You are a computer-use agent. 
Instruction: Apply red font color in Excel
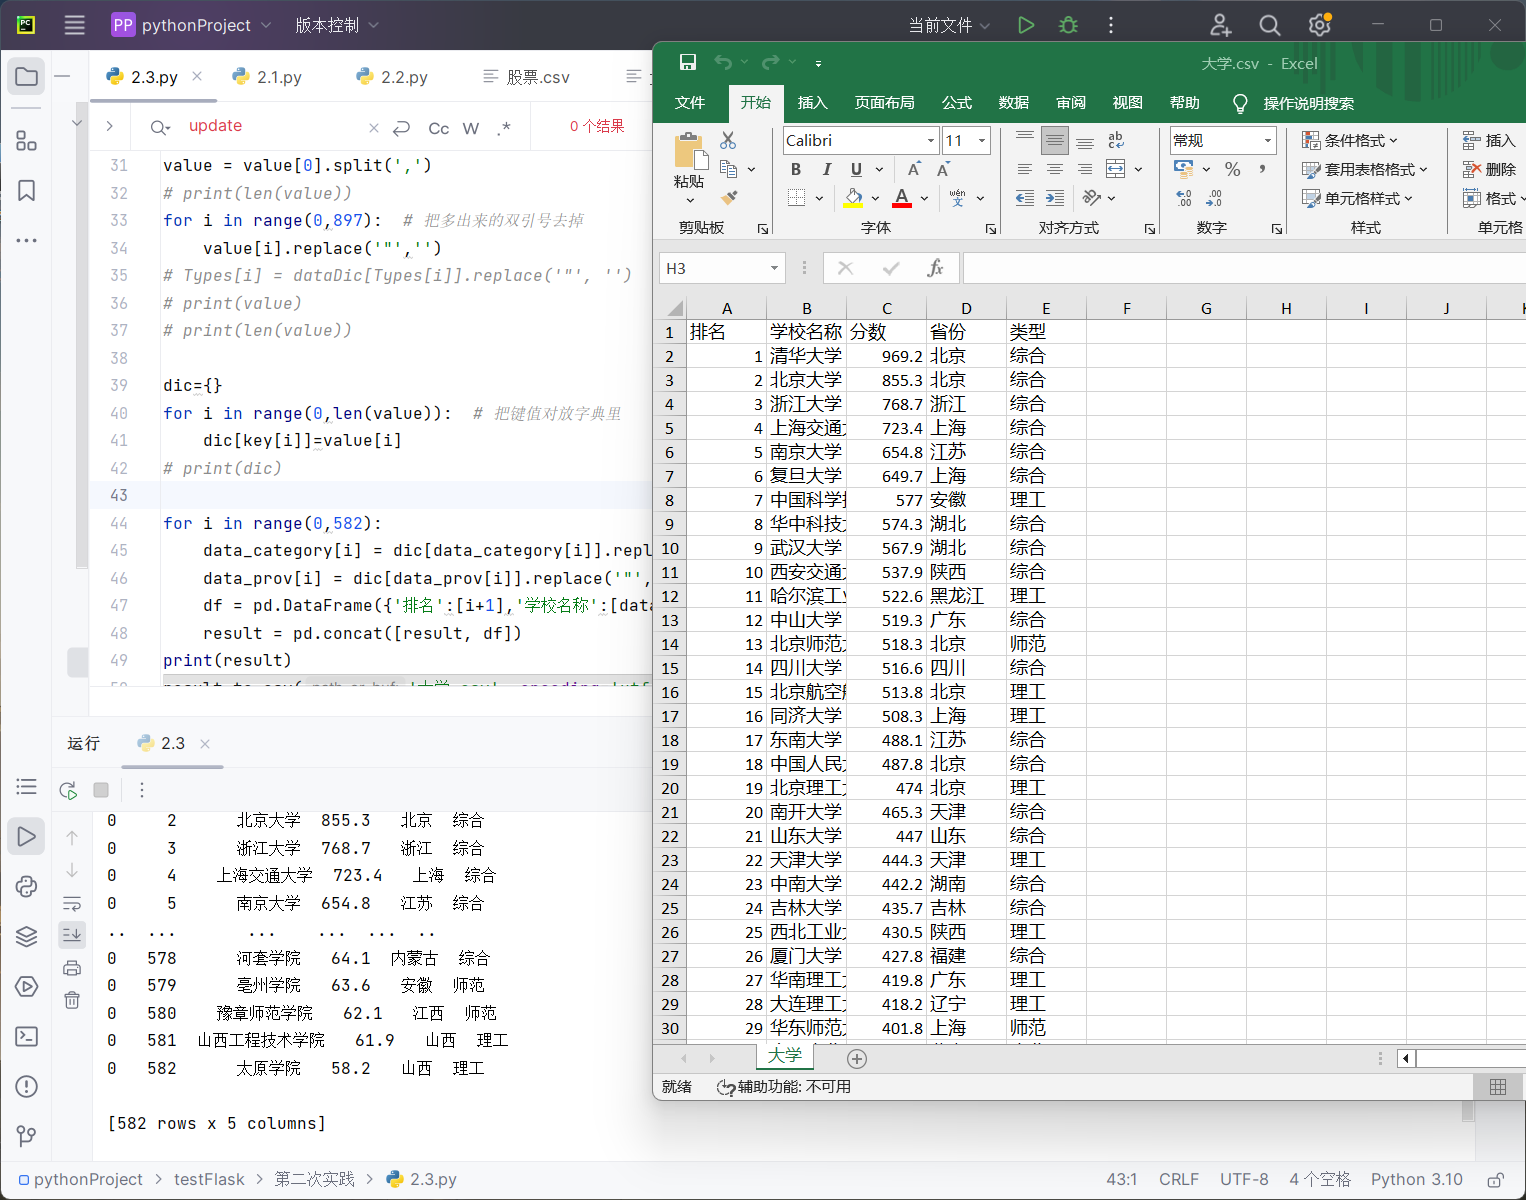pos(902,198)
